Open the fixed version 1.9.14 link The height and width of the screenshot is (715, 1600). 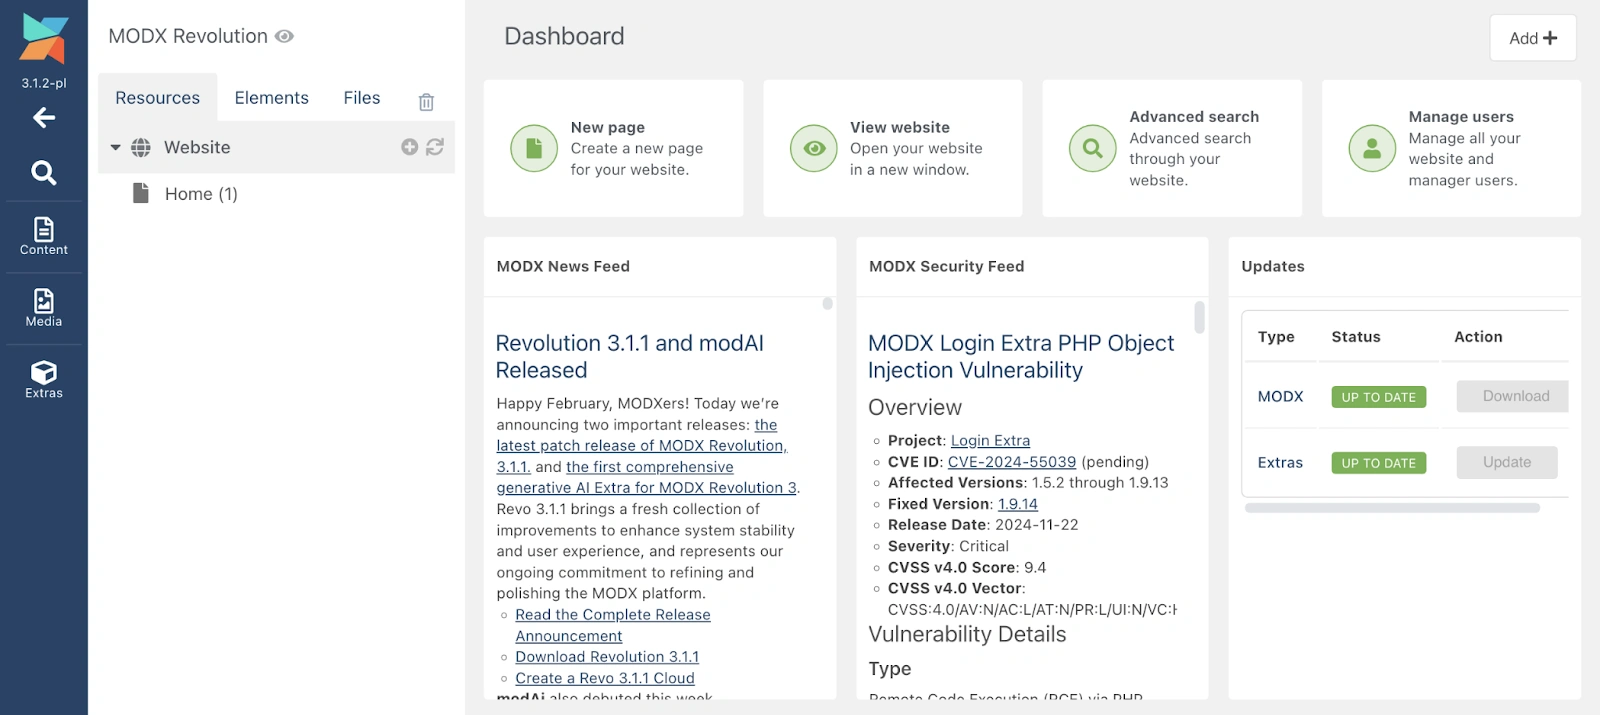pyautogui.click(x=1018, y=504)
